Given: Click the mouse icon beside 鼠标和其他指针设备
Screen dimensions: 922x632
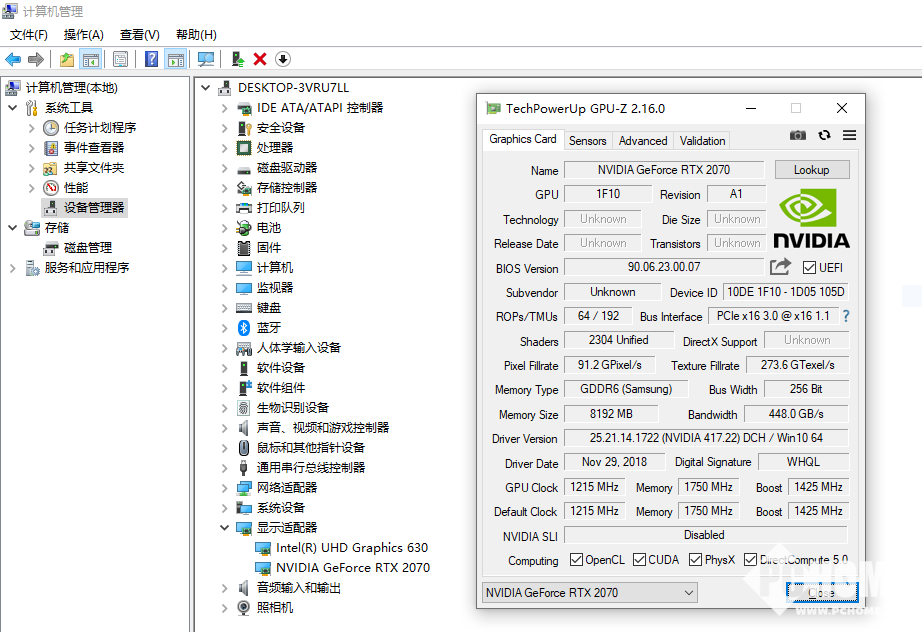Looking at the screenshot, I should coord(243,447).
